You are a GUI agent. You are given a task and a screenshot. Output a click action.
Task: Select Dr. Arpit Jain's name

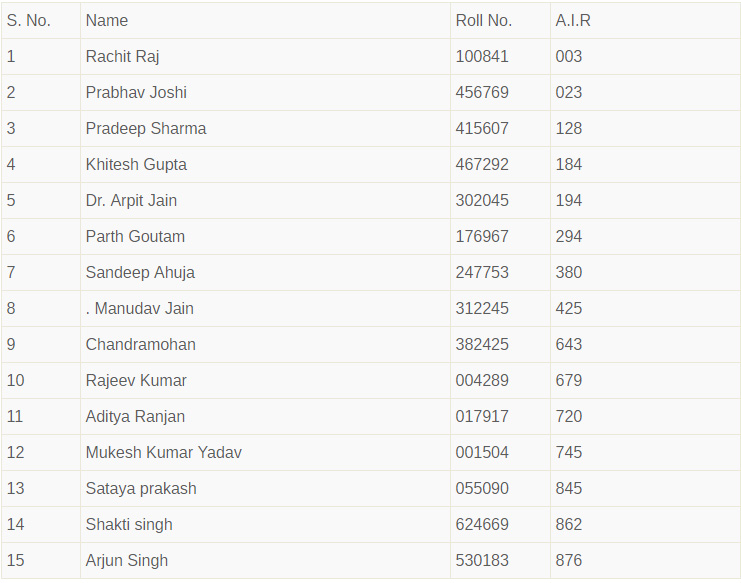coord(131,200)
